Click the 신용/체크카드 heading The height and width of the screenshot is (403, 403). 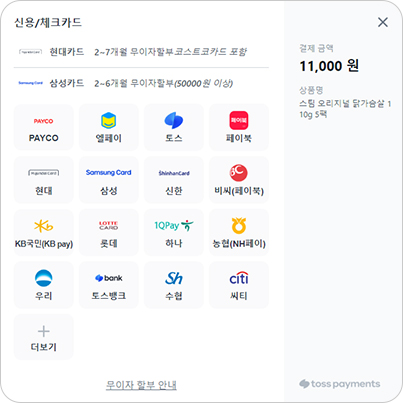[x=48, y=23]
